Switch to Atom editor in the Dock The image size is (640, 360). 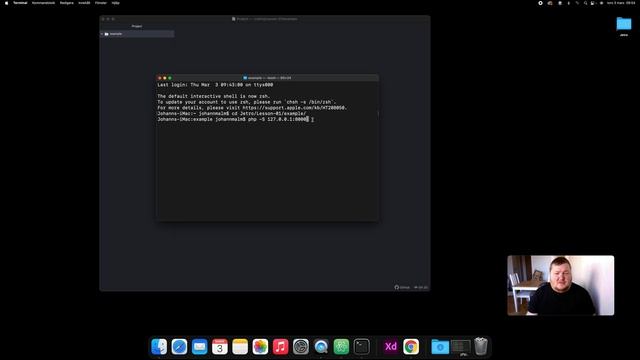coord(341,347)
